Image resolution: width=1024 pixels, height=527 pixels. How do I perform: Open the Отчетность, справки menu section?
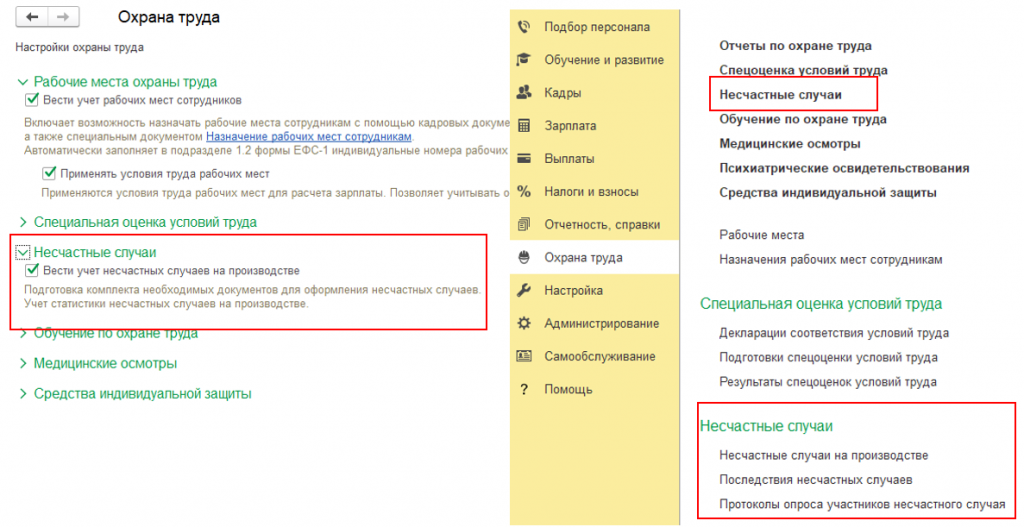594,225
